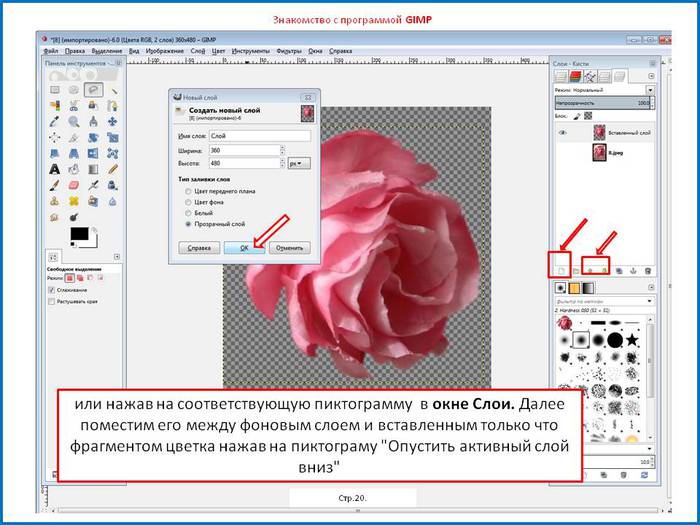Click the duplicate layer icon
The height and width of the screenshot is (525, 700).
click(x=619, y=271)
